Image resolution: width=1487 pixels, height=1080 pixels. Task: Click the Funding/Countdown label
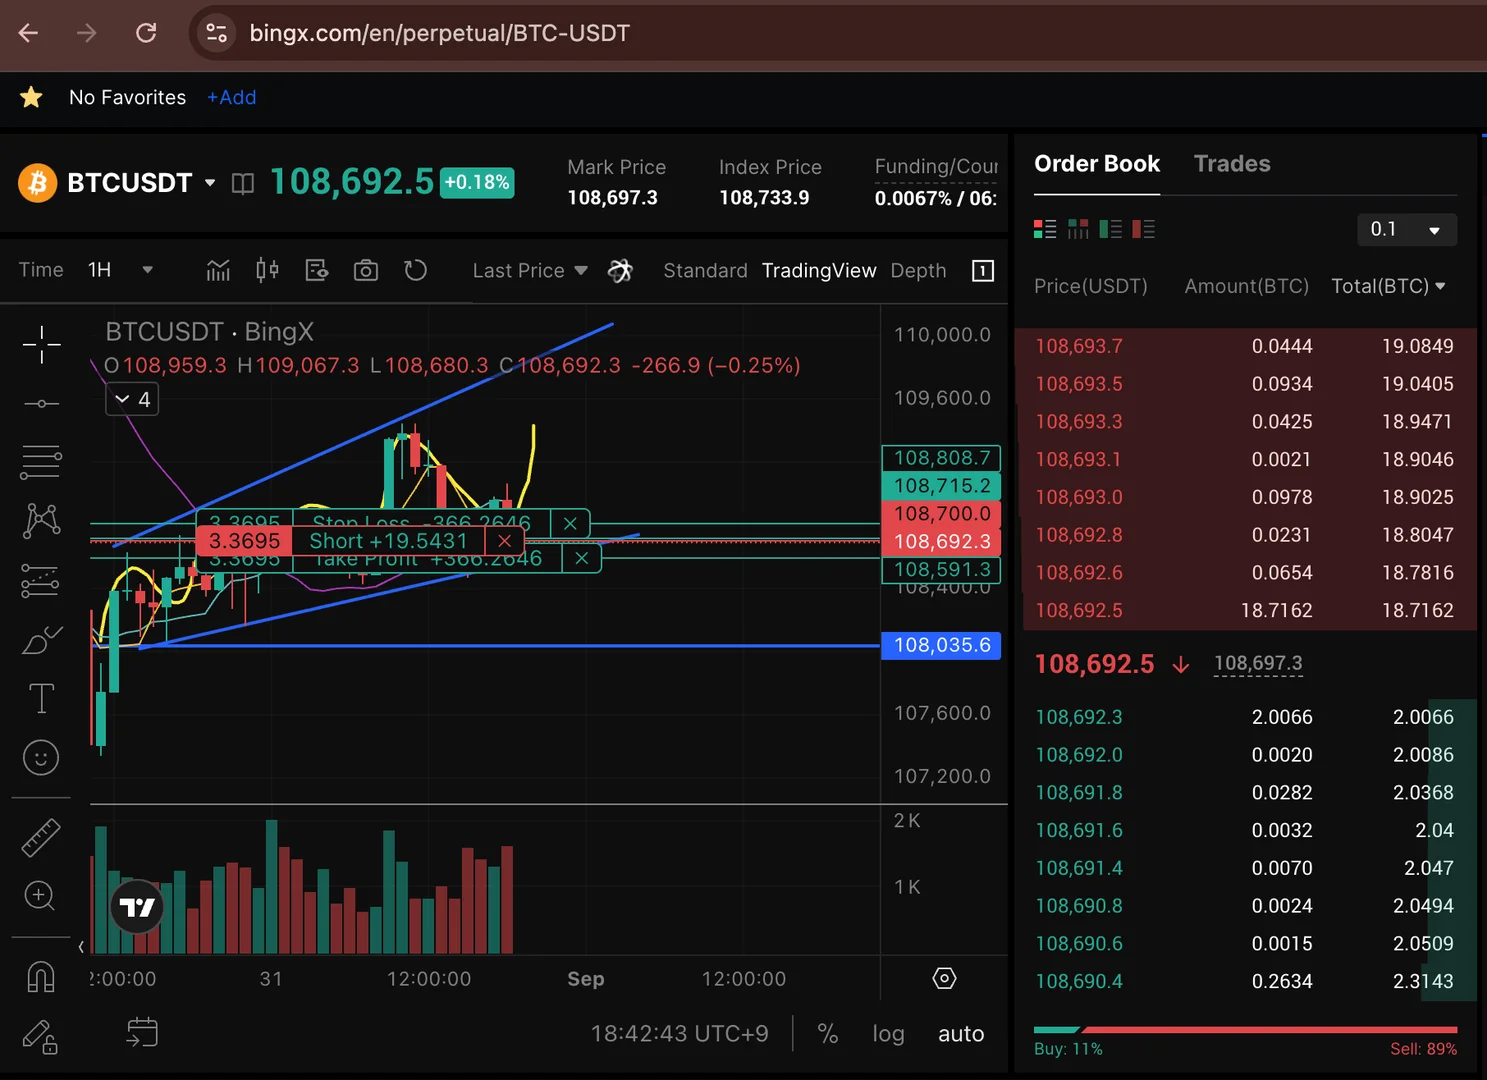[936, 167]
